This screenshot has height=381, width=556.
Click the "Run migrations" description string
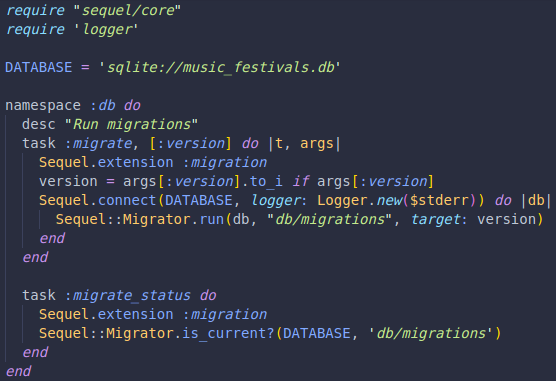click(x=132, y=125)
